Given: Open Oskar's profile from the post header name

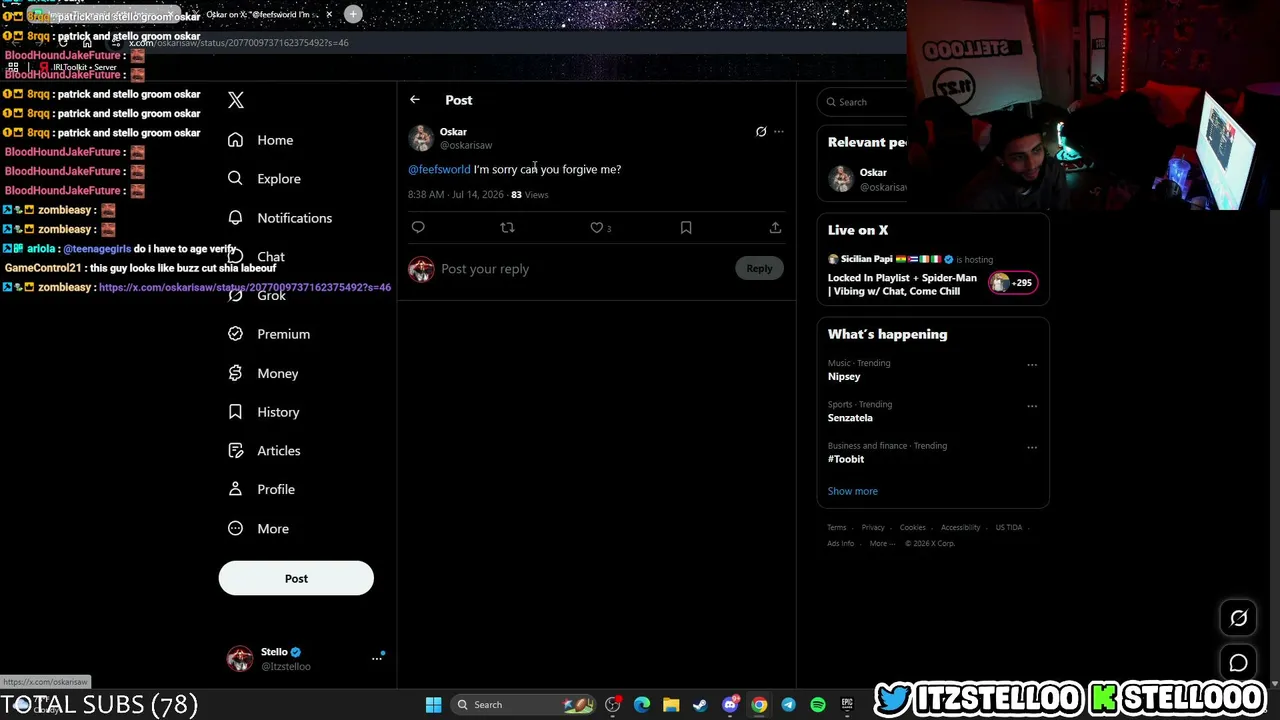Looking at the screenshot, I should (x=453, y=132).
